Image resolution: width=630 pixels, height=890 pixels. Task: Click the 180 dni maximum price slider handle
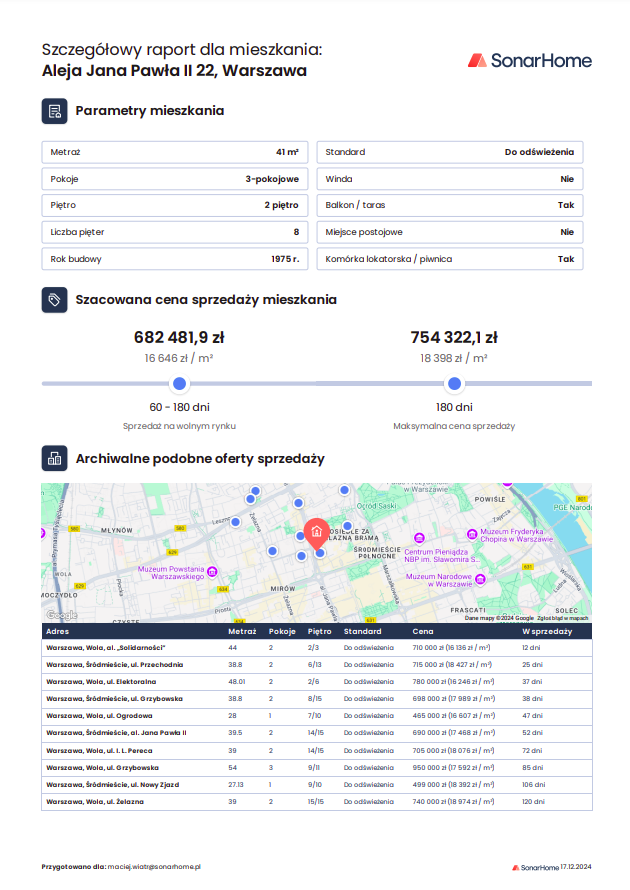(455, 383)
